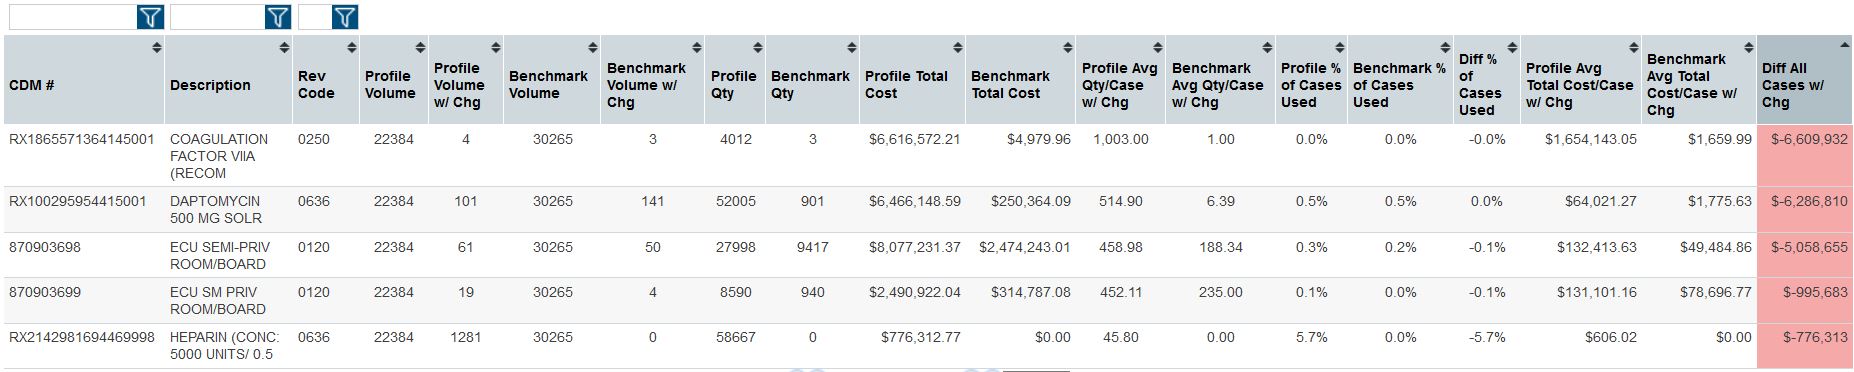This screenshot has width=1854, height=372.
Task: Sort by Profile Total Cost arrows
Action: tap(958, 47)
